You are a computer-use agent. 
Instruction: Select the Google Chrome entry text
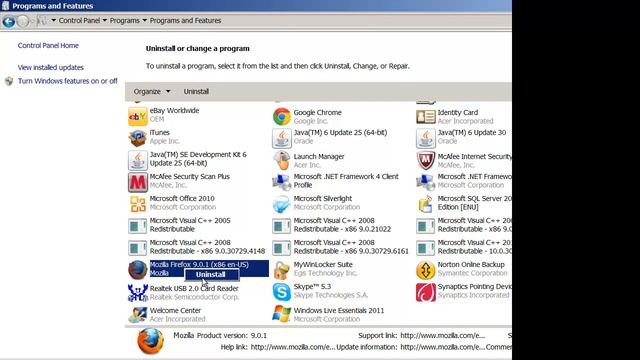pos(318,117)
